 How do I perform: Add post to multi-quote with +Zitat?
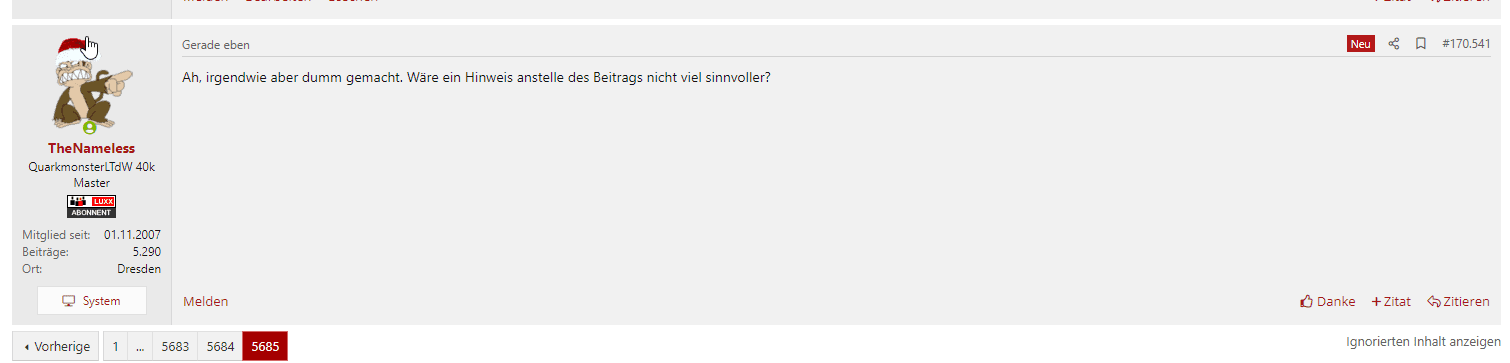tap(1391, 301)
